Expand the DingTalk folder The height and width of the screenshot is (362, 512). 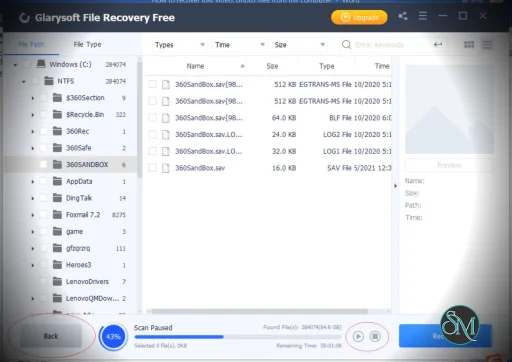point(33,198)
